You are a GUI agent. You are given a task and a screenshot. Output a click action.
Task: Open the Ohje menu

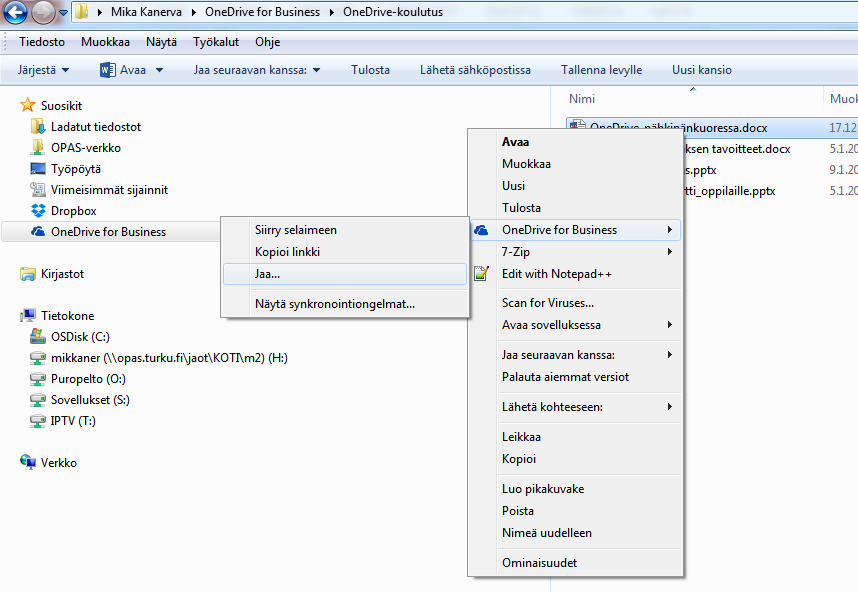[268, 42]
